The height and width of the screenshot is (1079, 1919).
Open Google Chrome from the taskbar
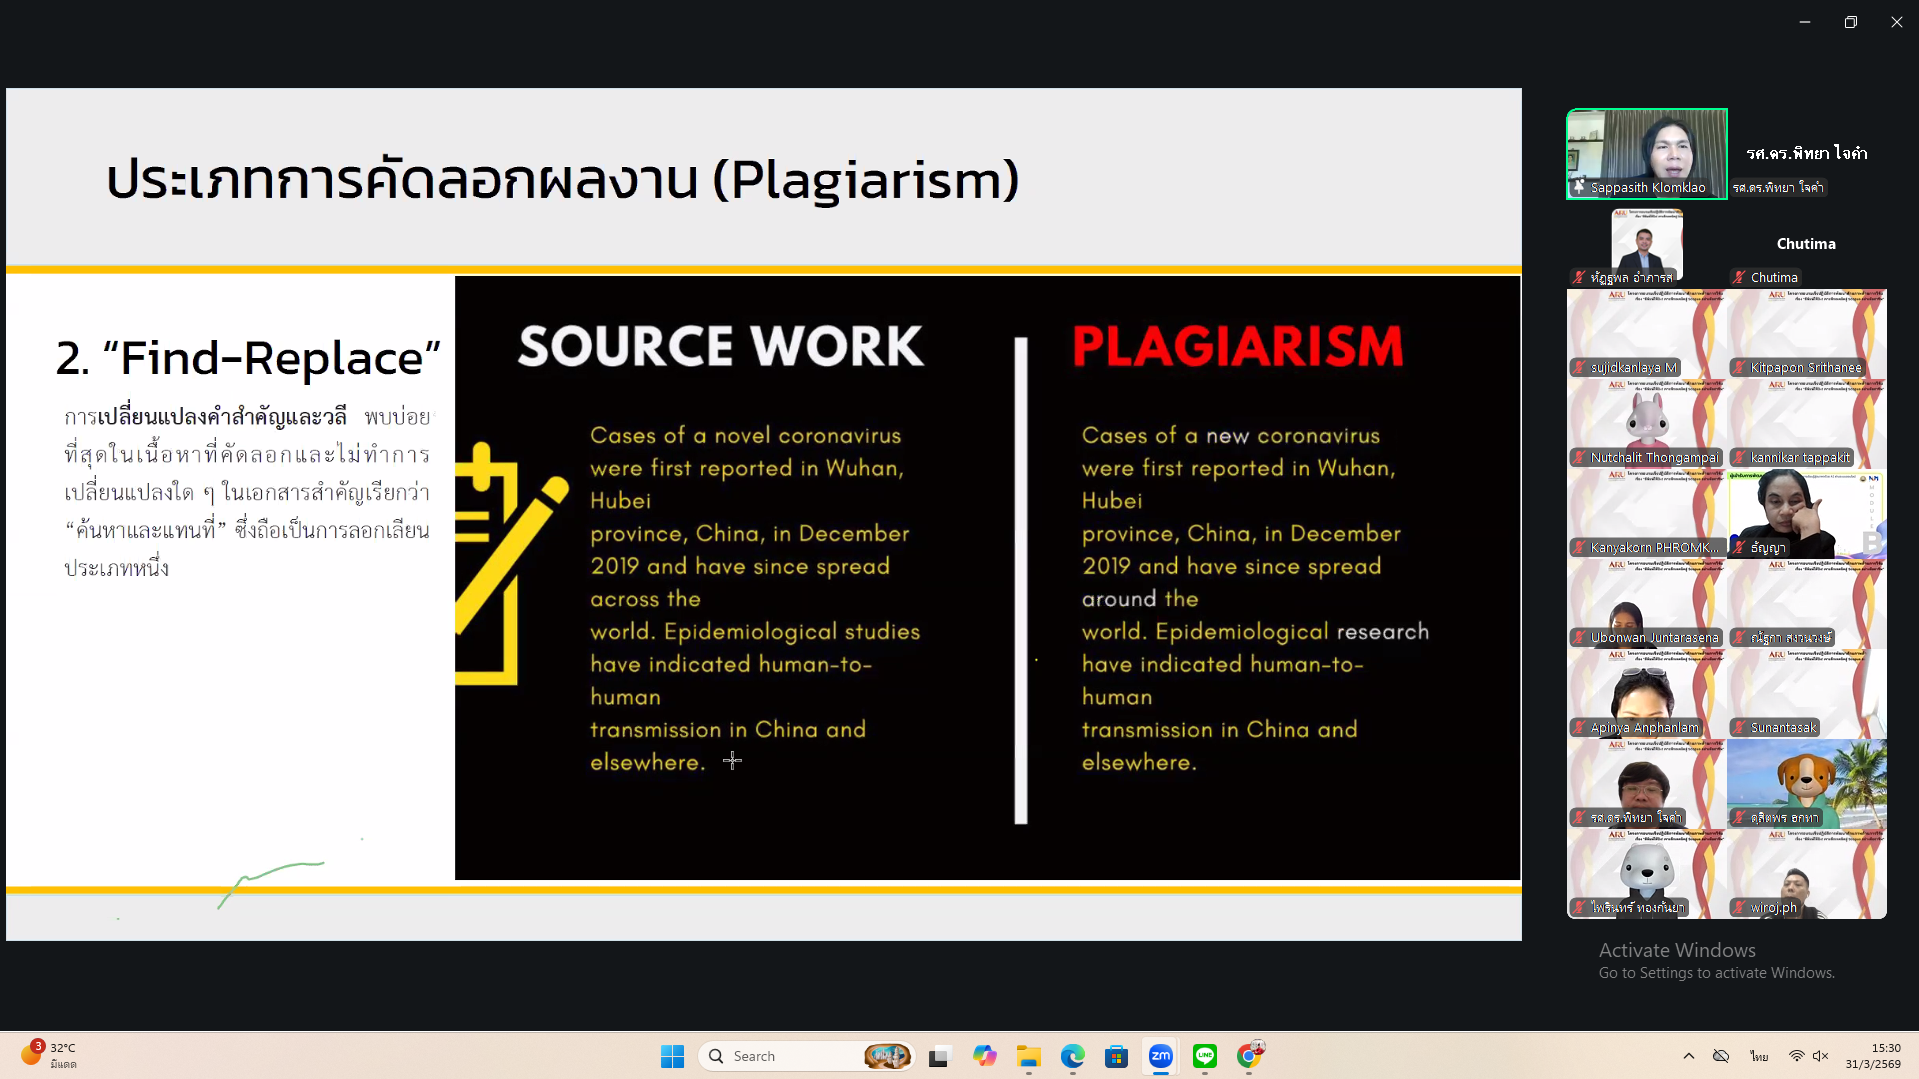(1248, 1056)
